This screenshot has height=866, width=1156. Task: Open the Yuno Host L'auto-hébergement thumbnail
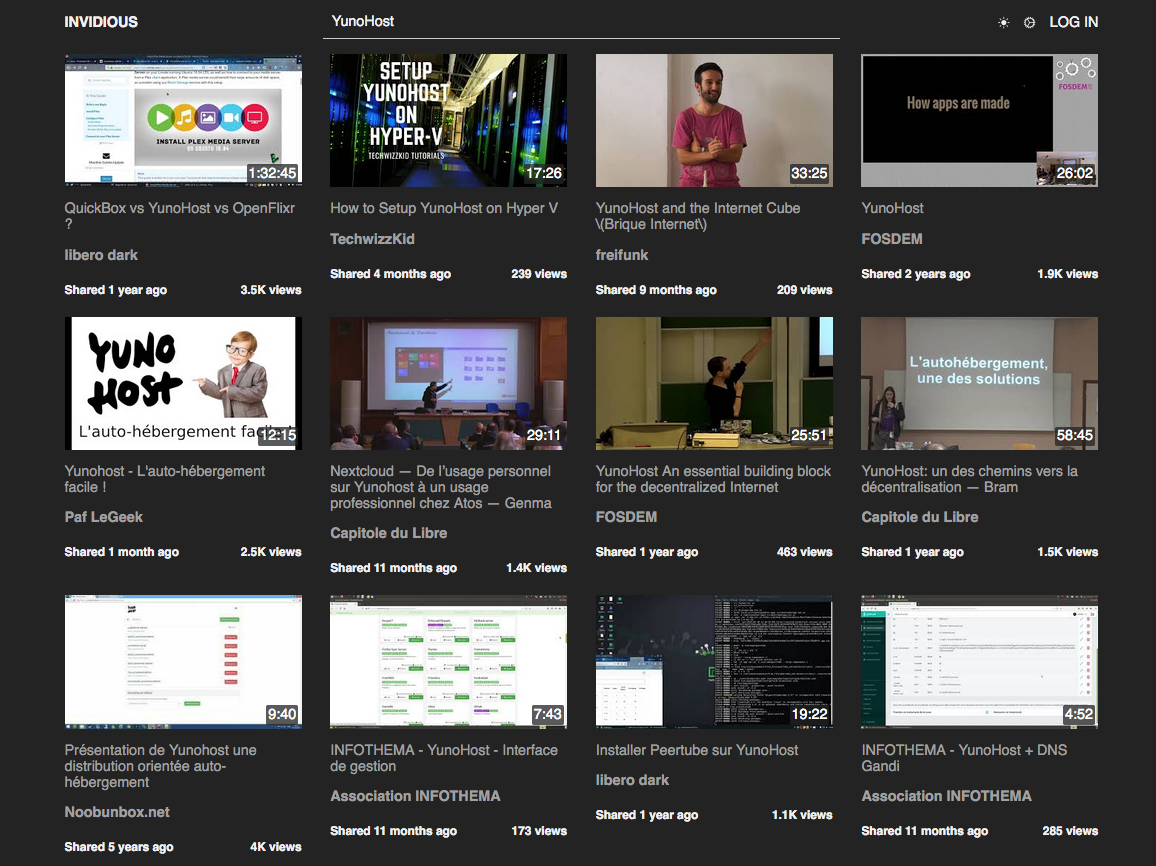point(183,383)
